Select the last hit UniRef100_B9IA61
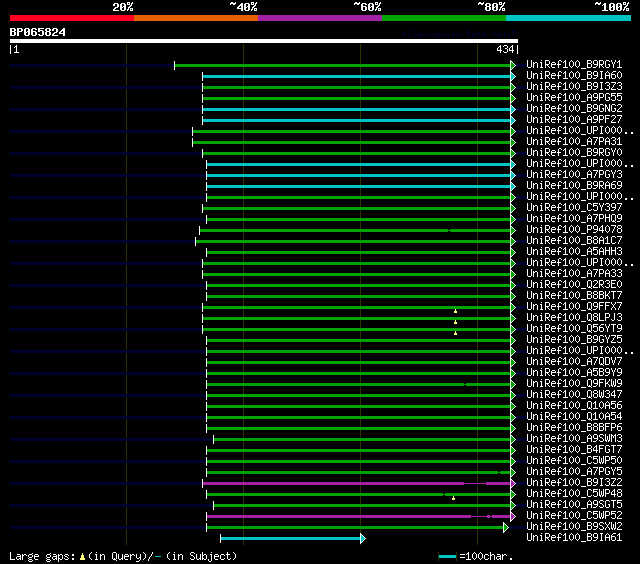Image resolution: width=640 pixels, height=564 pixels. point(573,538)
